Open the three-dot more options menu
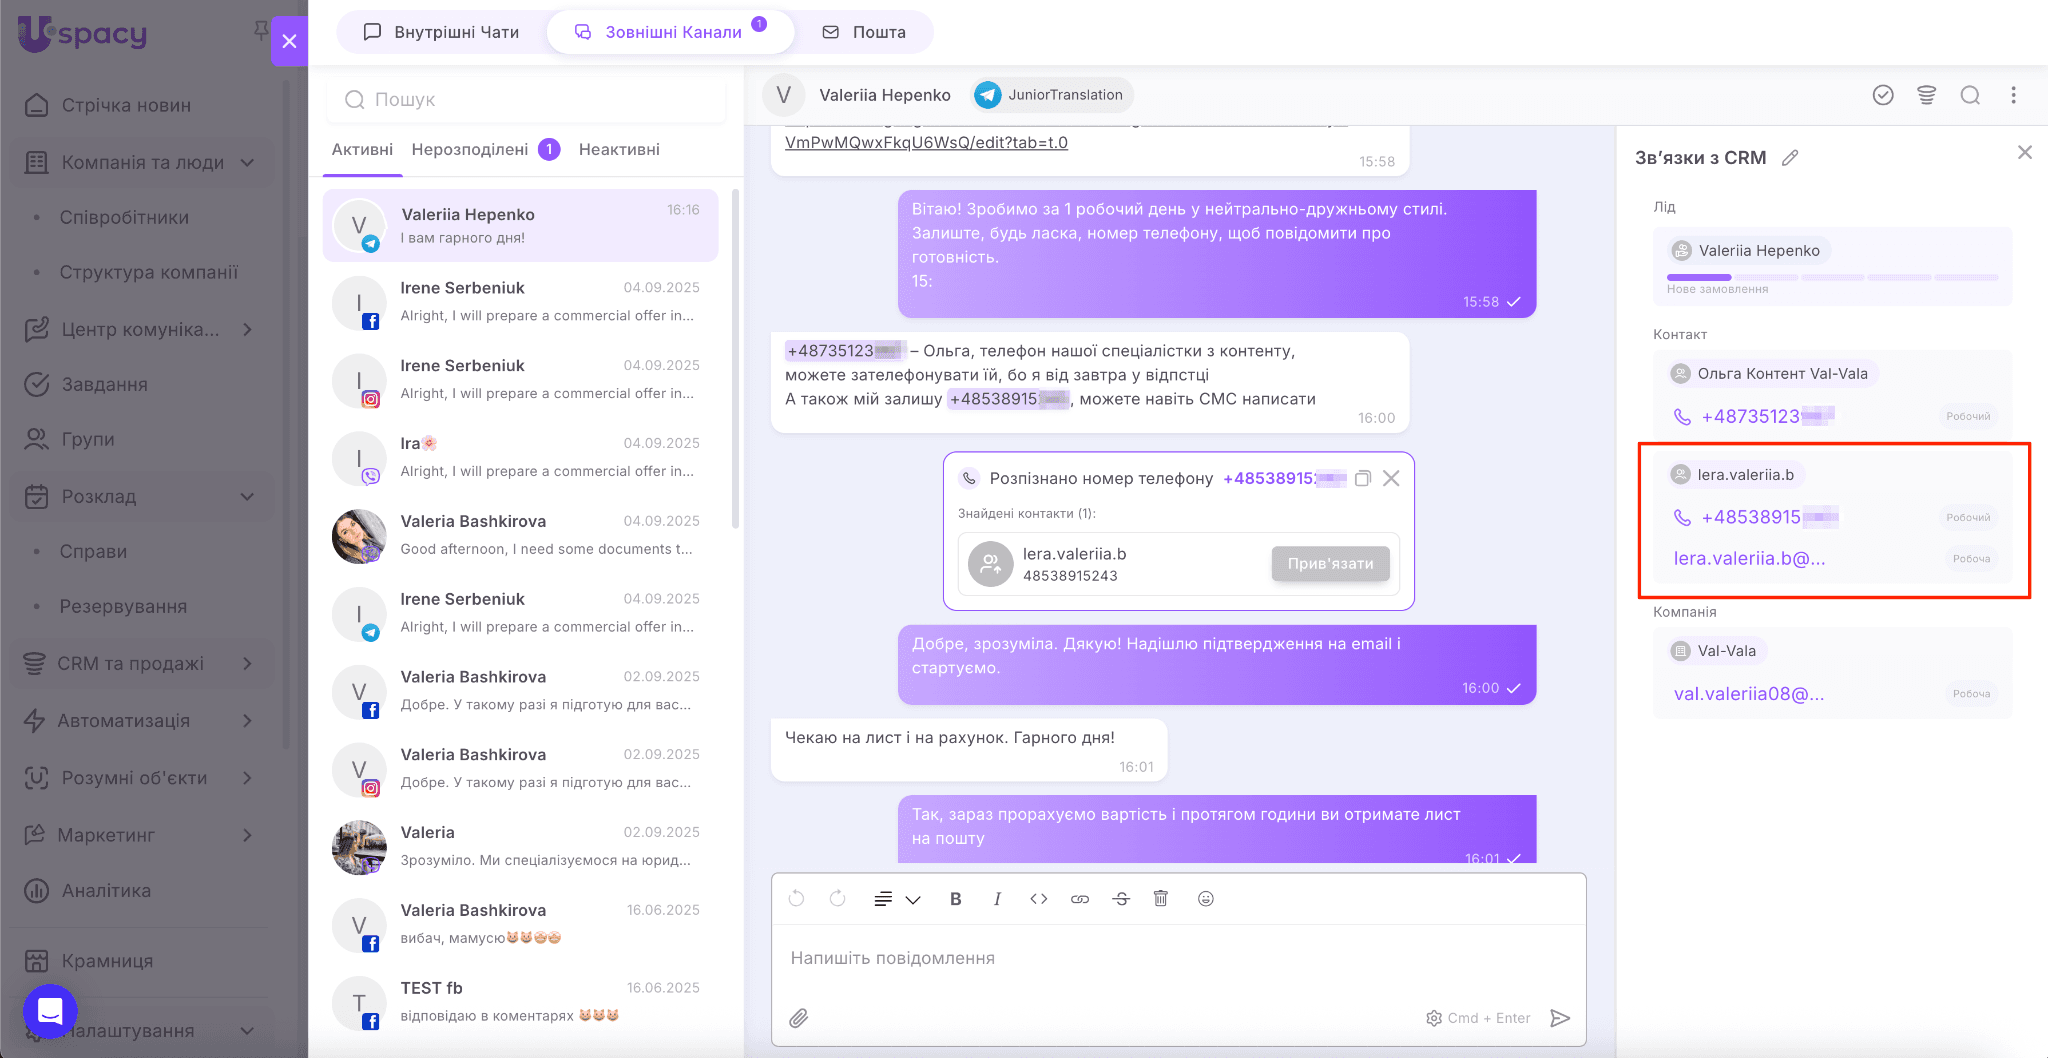This screenshot has height=1058, width=2048. tap(2014, 95)
